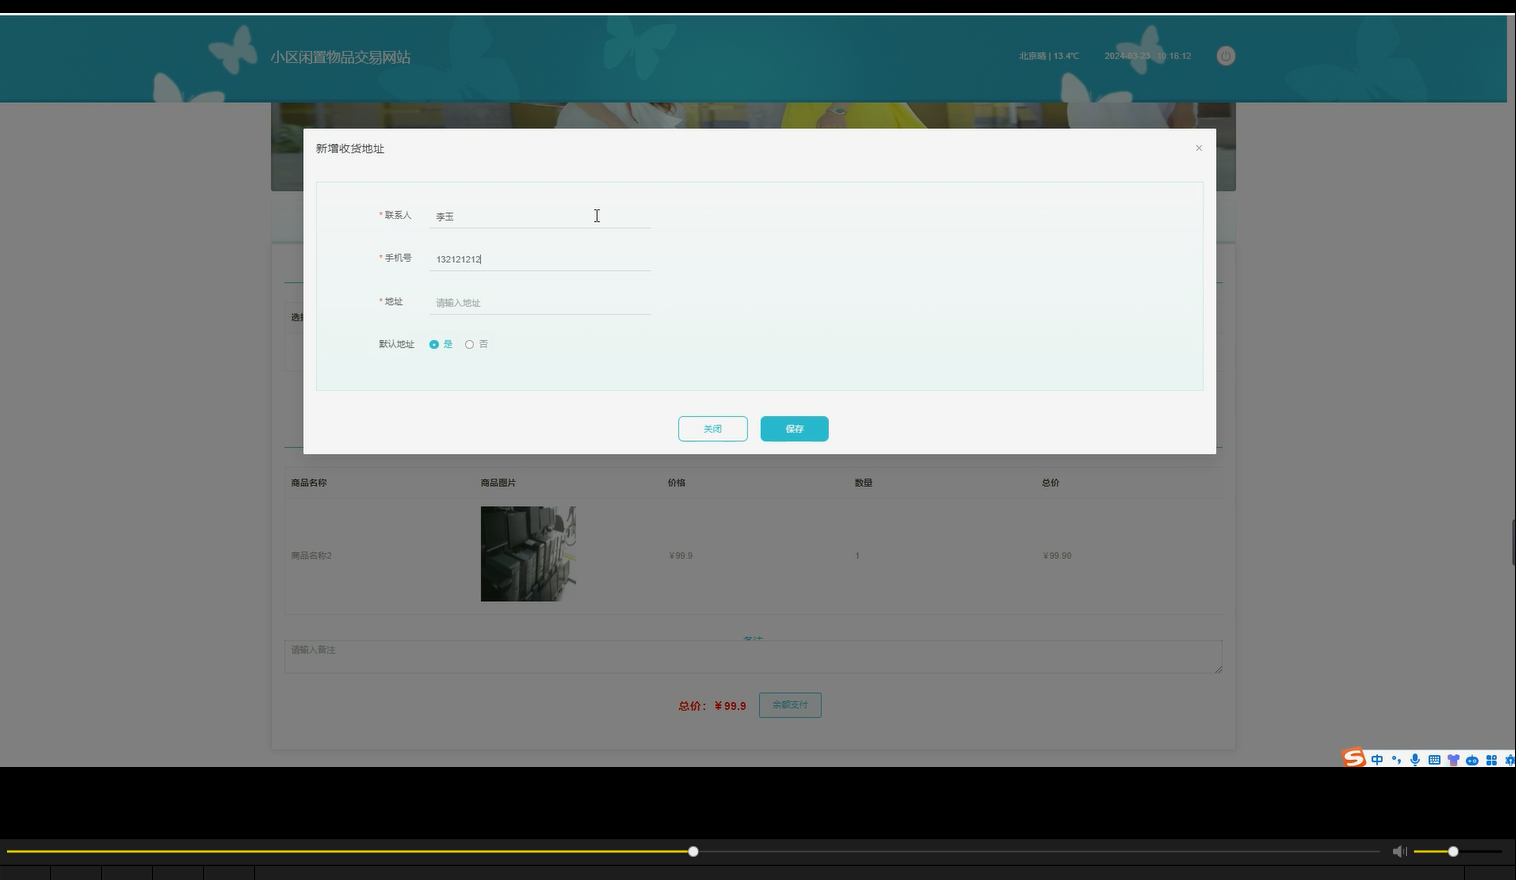Image resolution: width=1516 pixels, height=880 pixels.
Task: Click the 数量 column header
Action: (863, 483)
